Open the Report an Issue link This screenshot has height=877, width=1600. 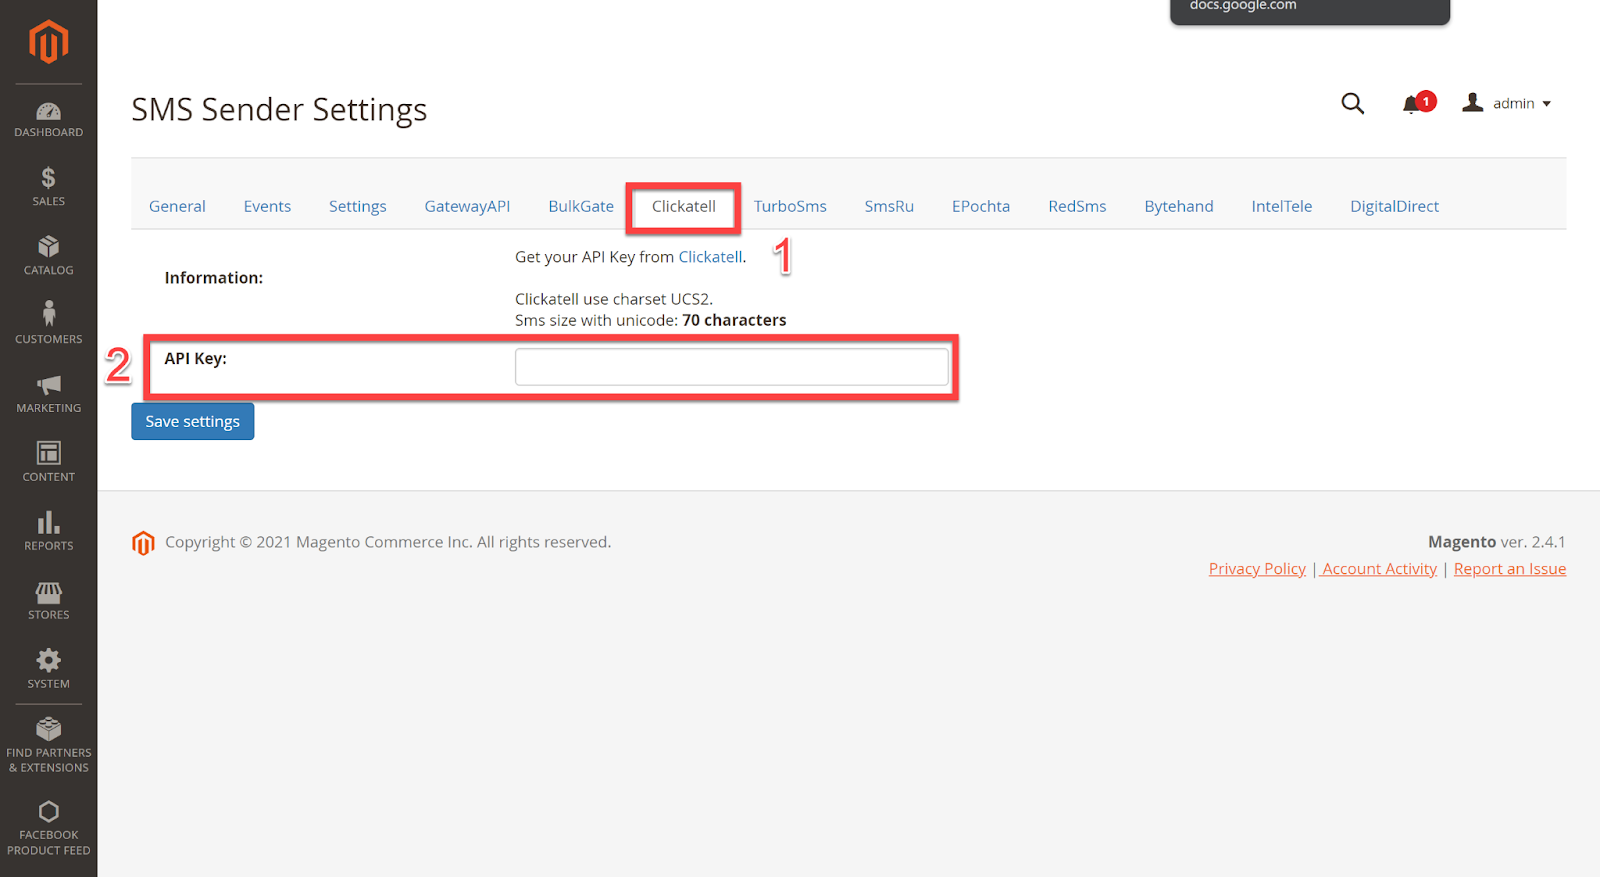[1509, 568]
